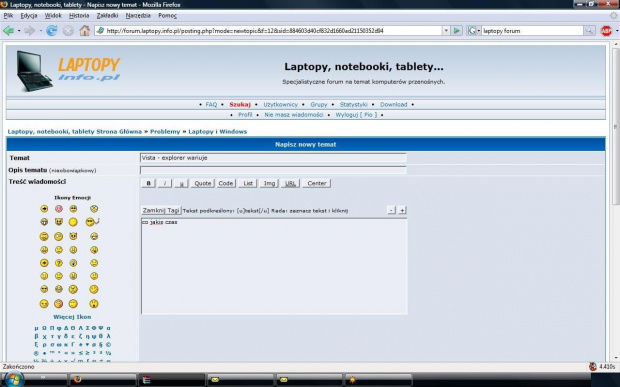Expand back button history dropdown arrow
Viewport: 620px width, 387px height.
tap(19, 30)
